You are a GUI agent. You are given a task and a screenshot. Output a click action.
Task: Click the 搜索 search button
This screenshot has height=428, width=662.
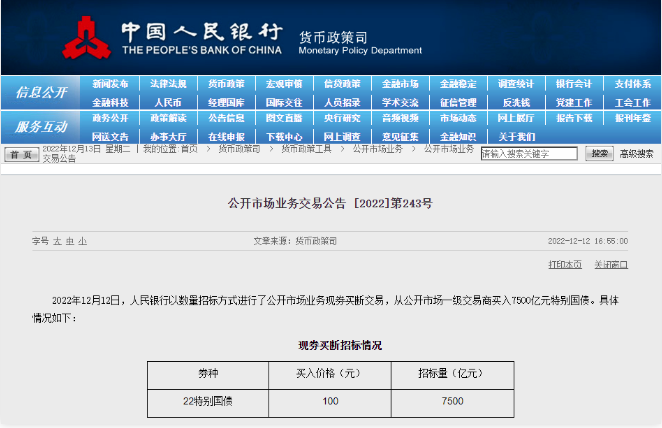coord(599,154)
